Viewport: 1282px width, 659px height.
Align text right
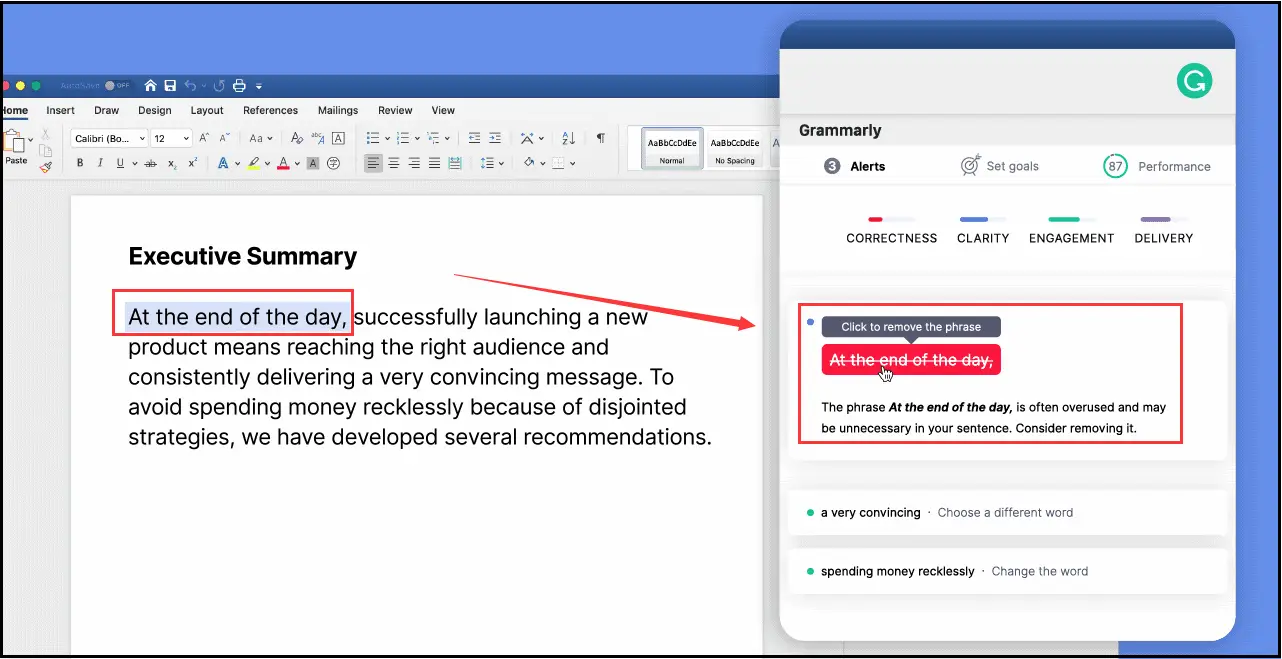click(x=414, y=163)
